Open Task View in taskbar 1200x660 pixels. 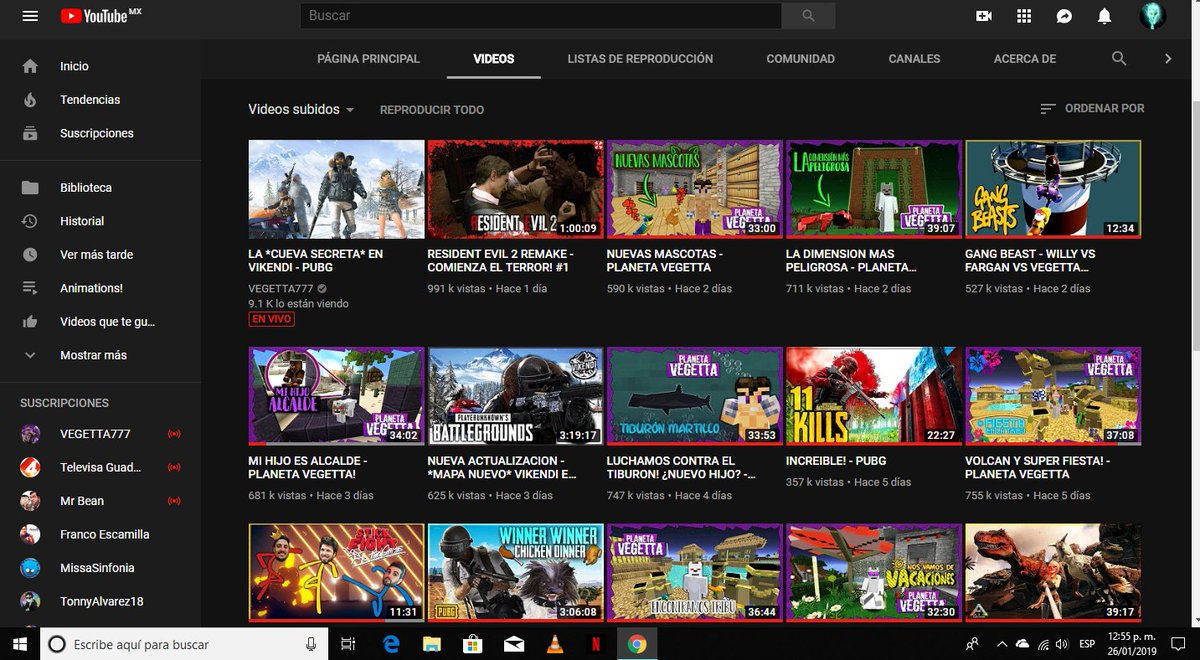[348, 644]
